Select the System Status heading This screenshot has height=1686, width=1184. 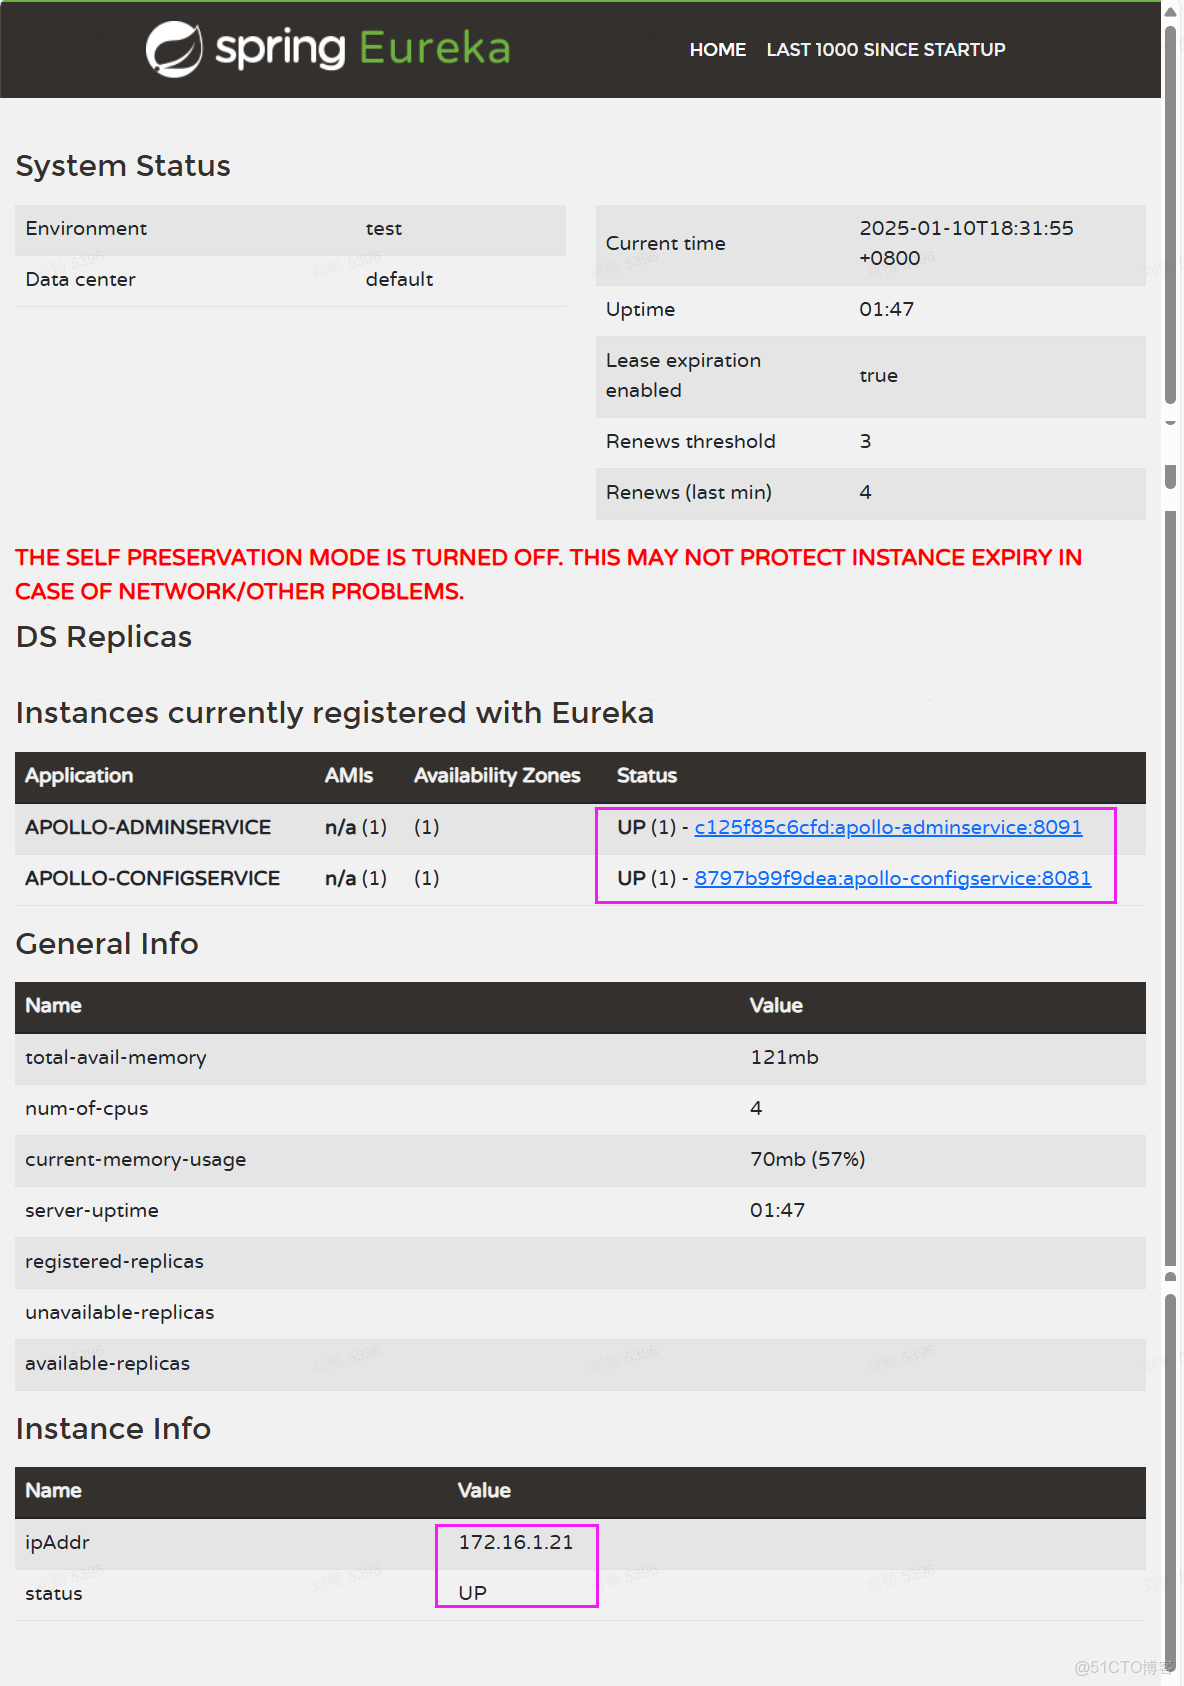123,166
